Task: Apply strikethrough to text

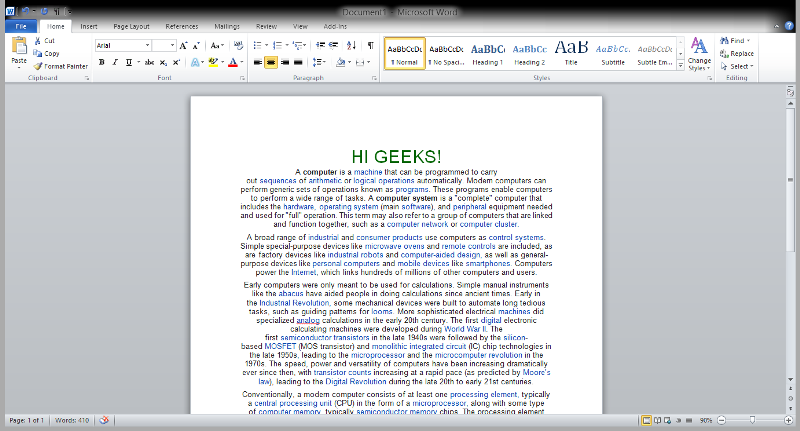Action: click(149, 62)
